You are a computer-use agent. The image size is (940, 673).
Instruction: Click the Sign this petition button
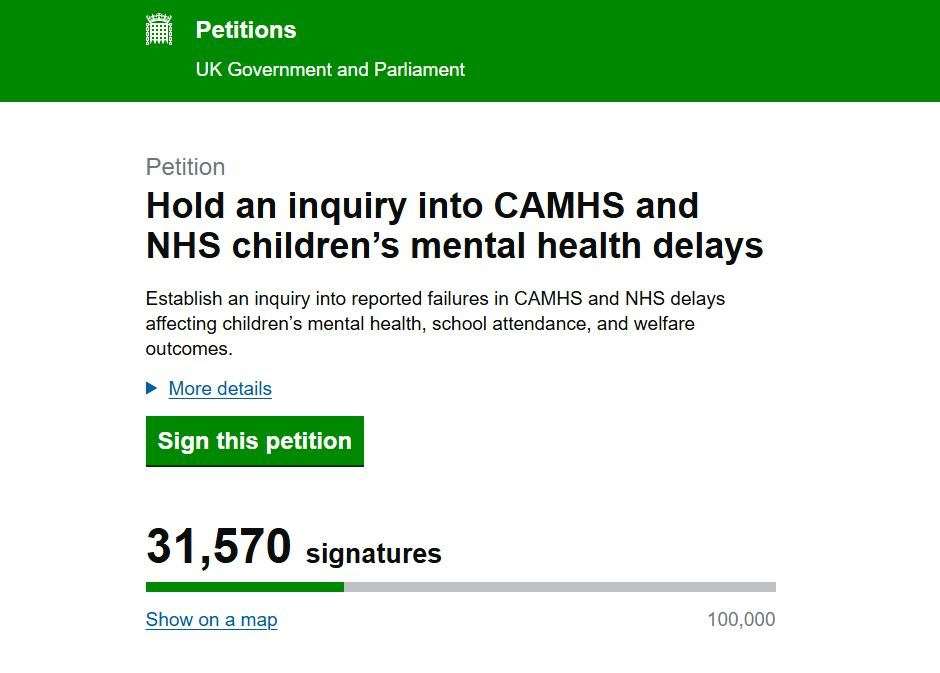coord(254,440)
